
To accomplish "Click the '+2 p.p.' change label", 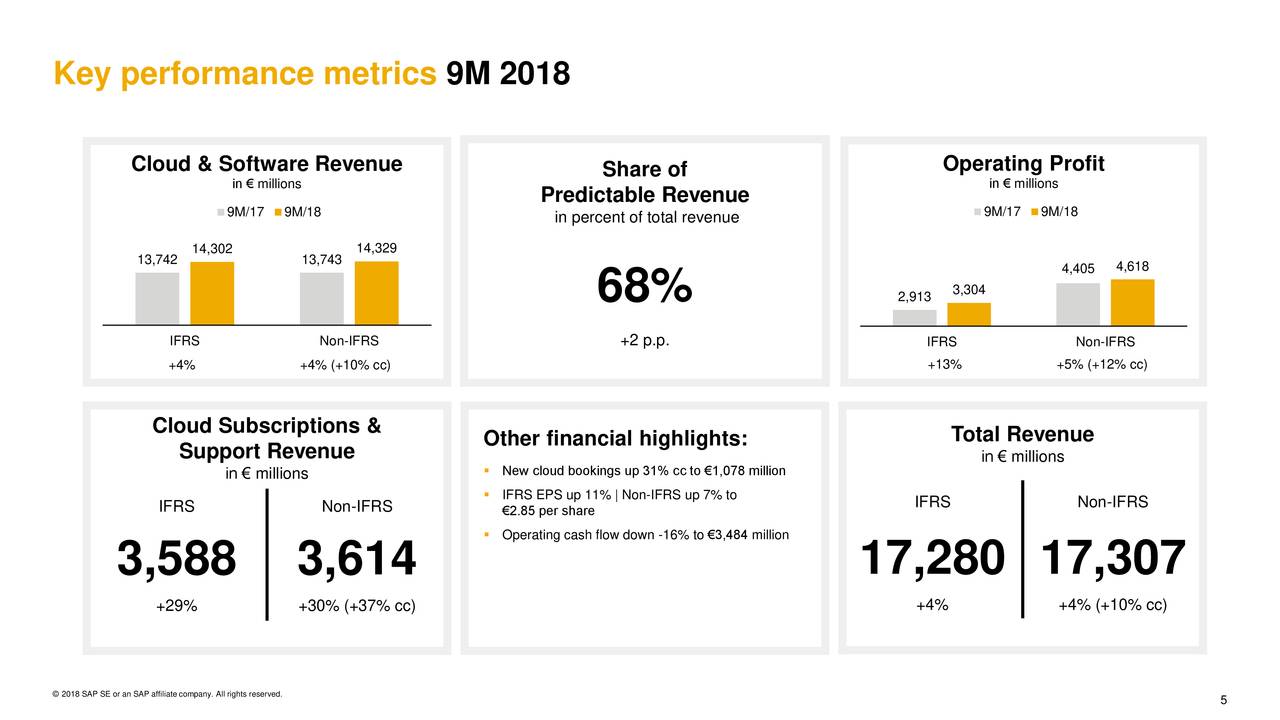I will pos(644,341).
